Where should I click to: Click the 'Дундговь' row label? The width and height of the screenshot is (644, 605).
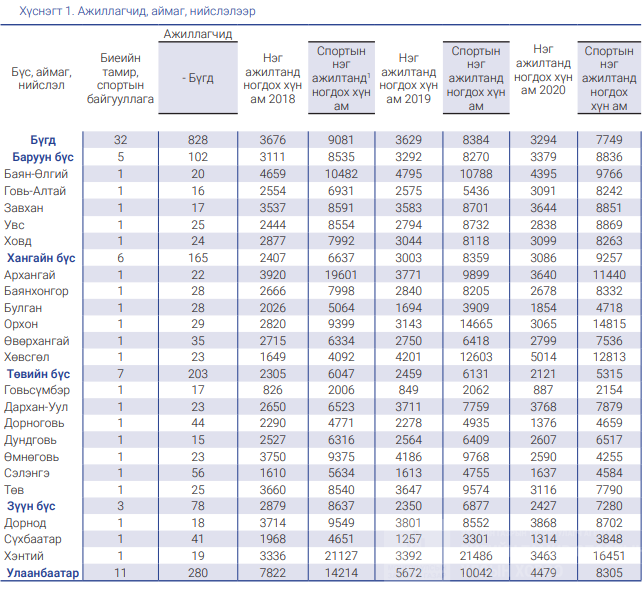point(30,440)
